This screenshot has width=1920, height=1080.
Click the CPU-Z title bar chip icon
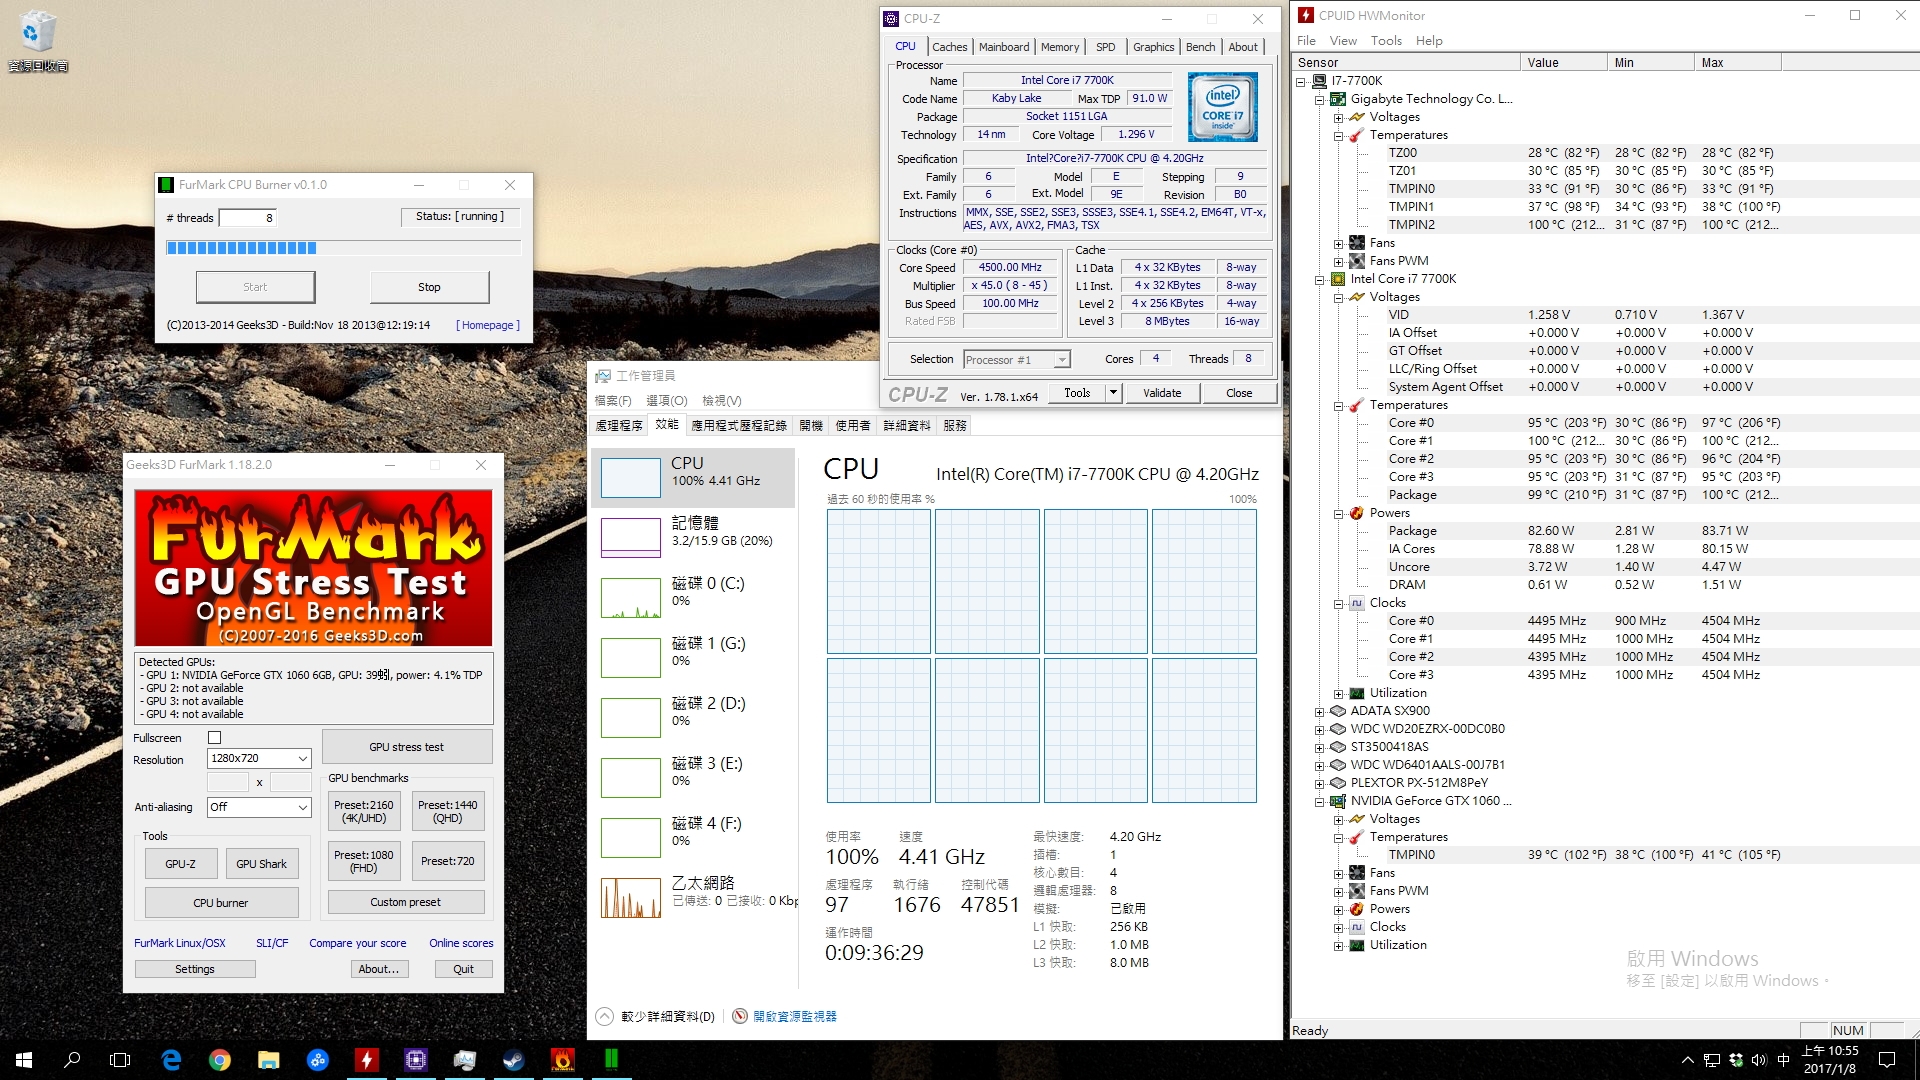891,19
